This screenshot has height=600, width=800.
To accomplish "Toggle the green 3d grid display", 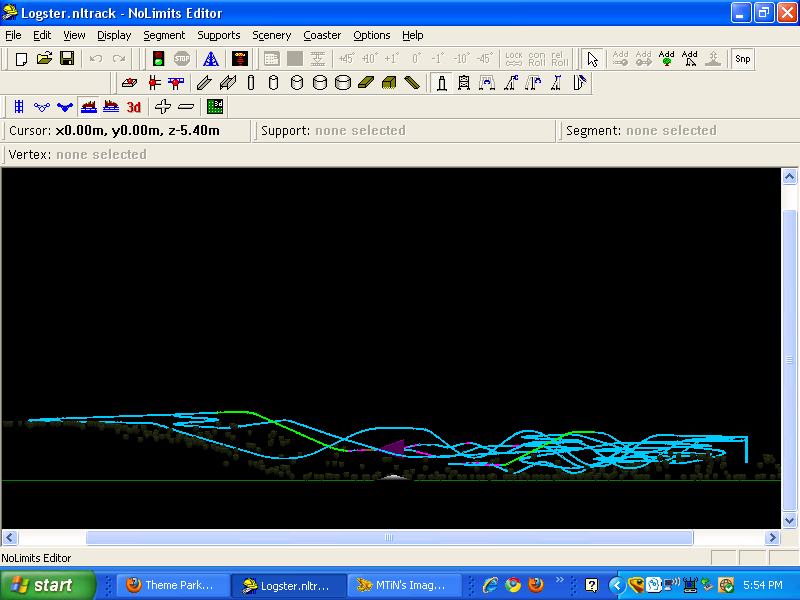I will pos(215,107).
